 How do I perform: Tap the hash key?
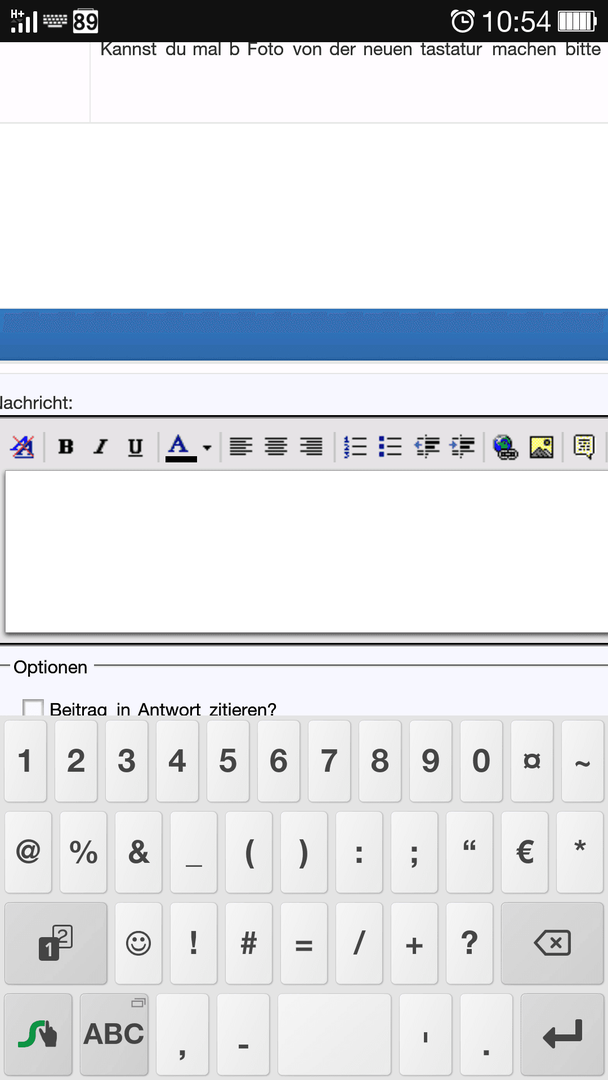tap(249, 944)
